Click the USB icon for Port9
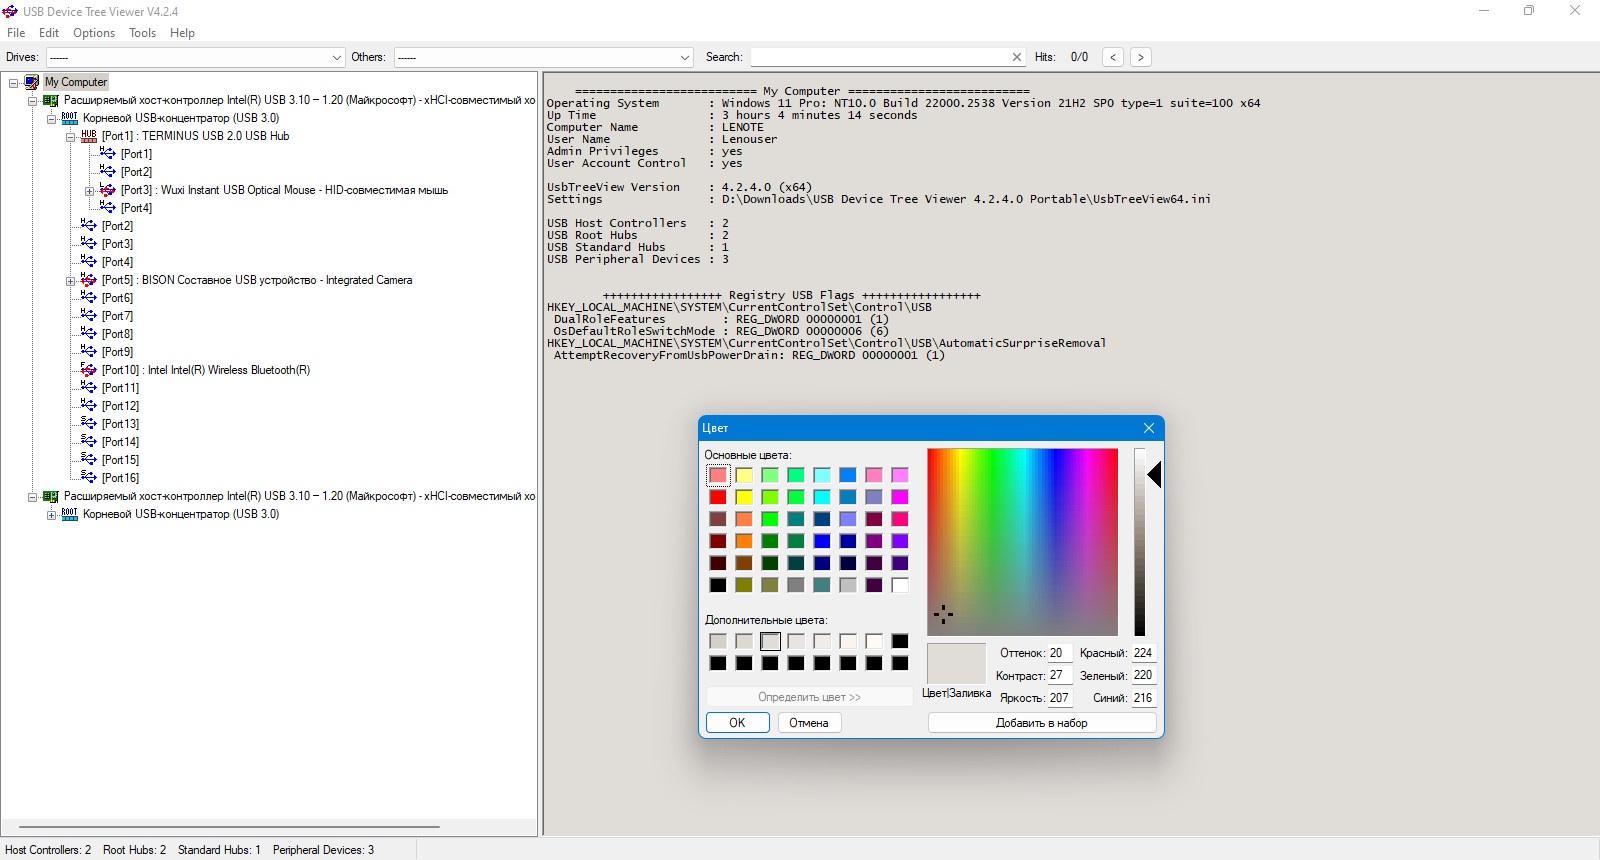Image resolution: width=1600 pixels, height=860 pixels. (89, 352)
